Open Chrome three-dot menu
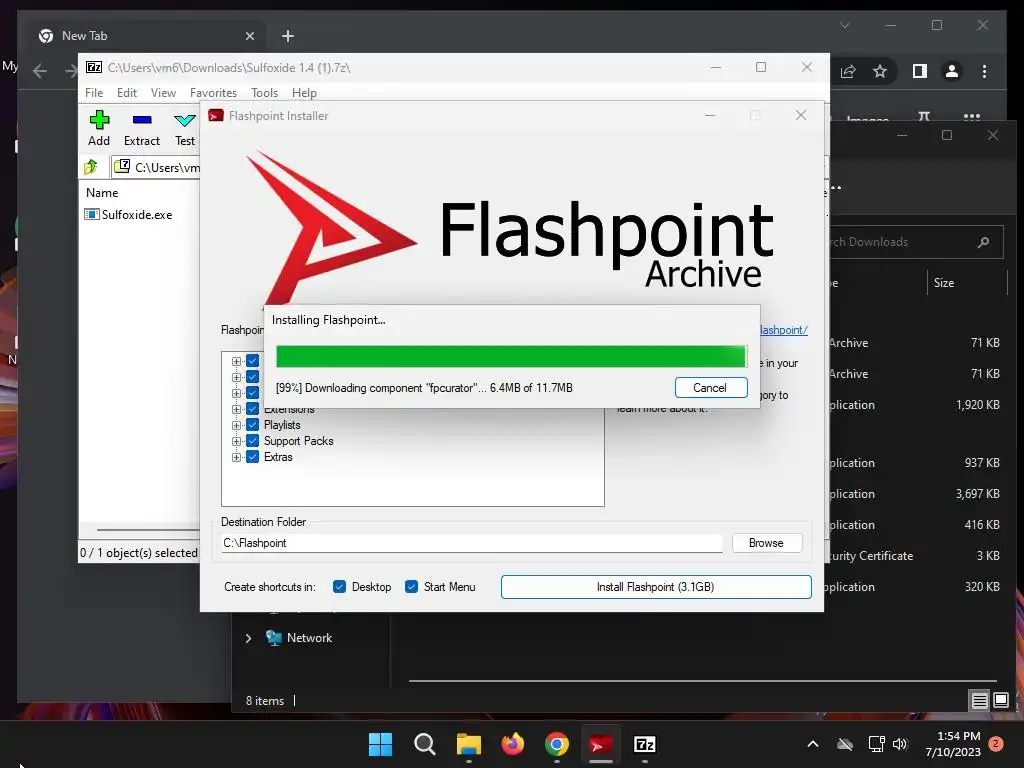1024x768 pixels. [985, 71]
